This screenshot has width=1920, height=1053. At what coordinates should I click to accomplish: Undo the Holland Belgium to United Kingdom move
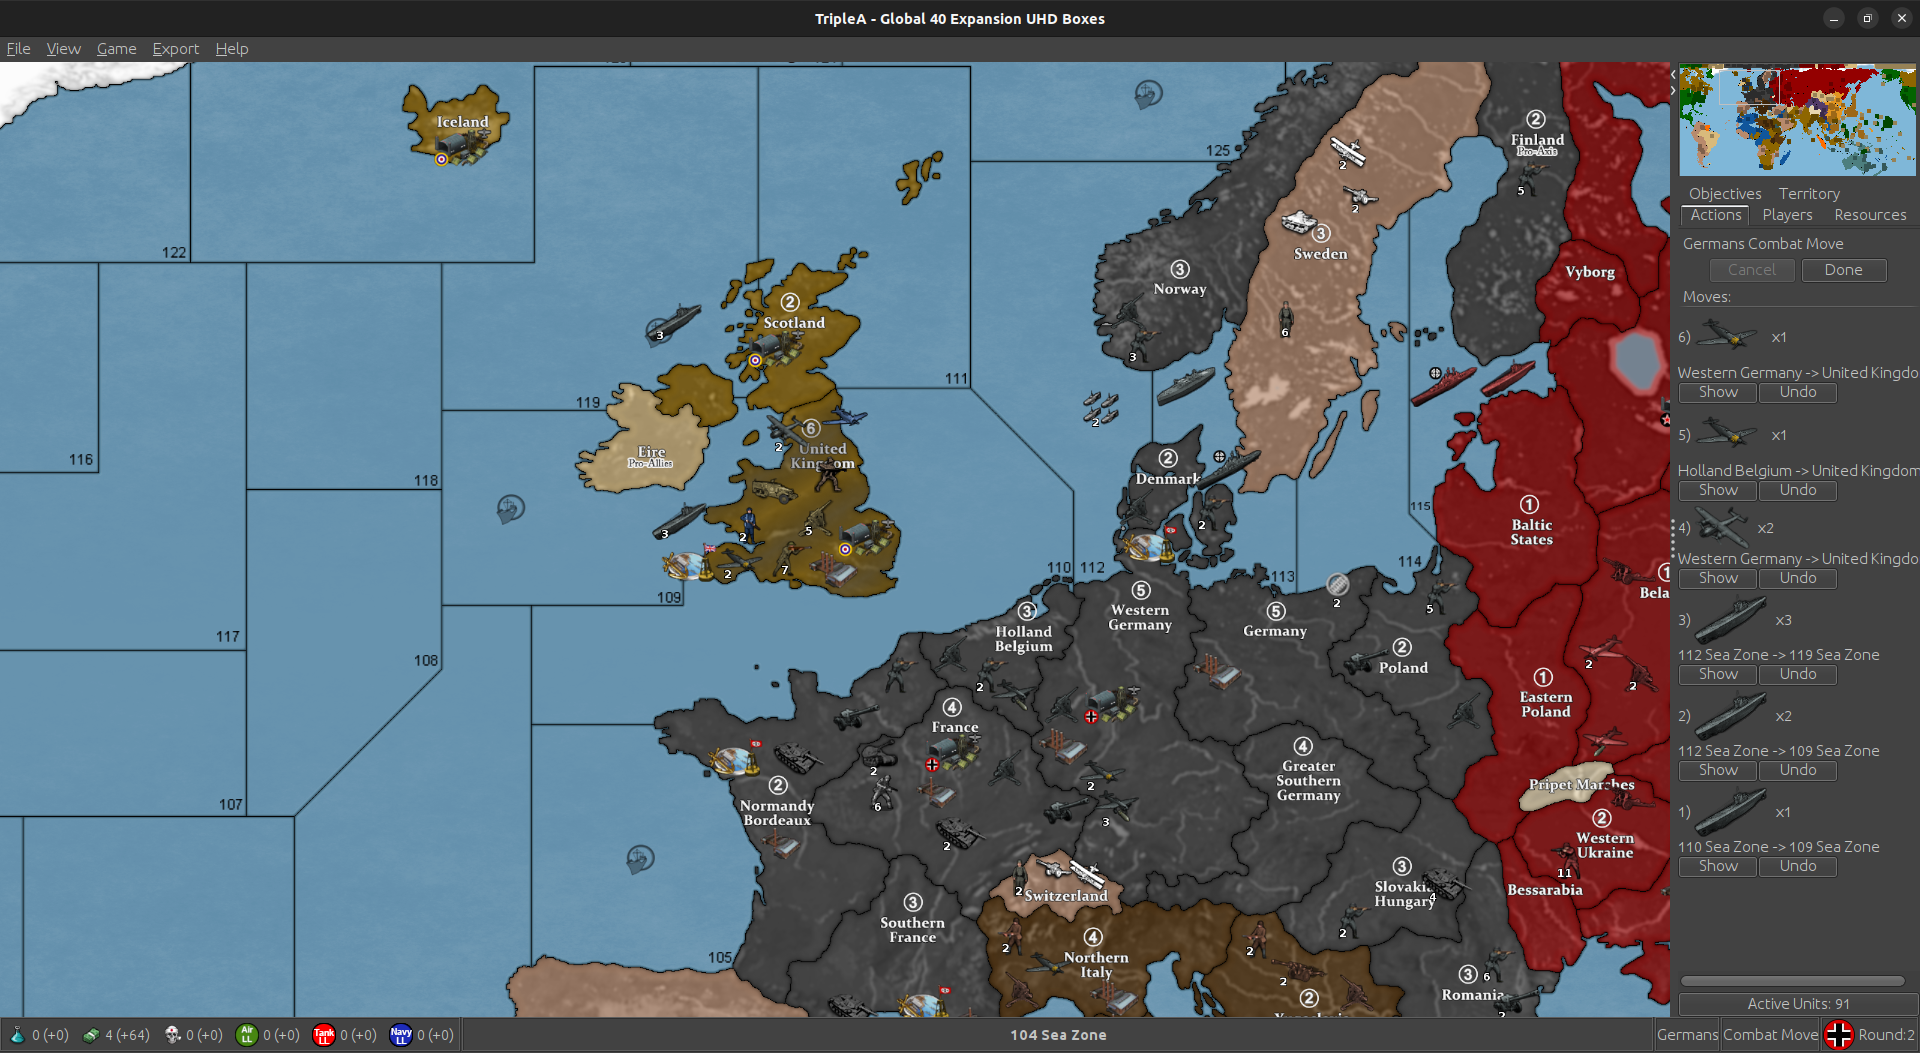pos(1797,490)
